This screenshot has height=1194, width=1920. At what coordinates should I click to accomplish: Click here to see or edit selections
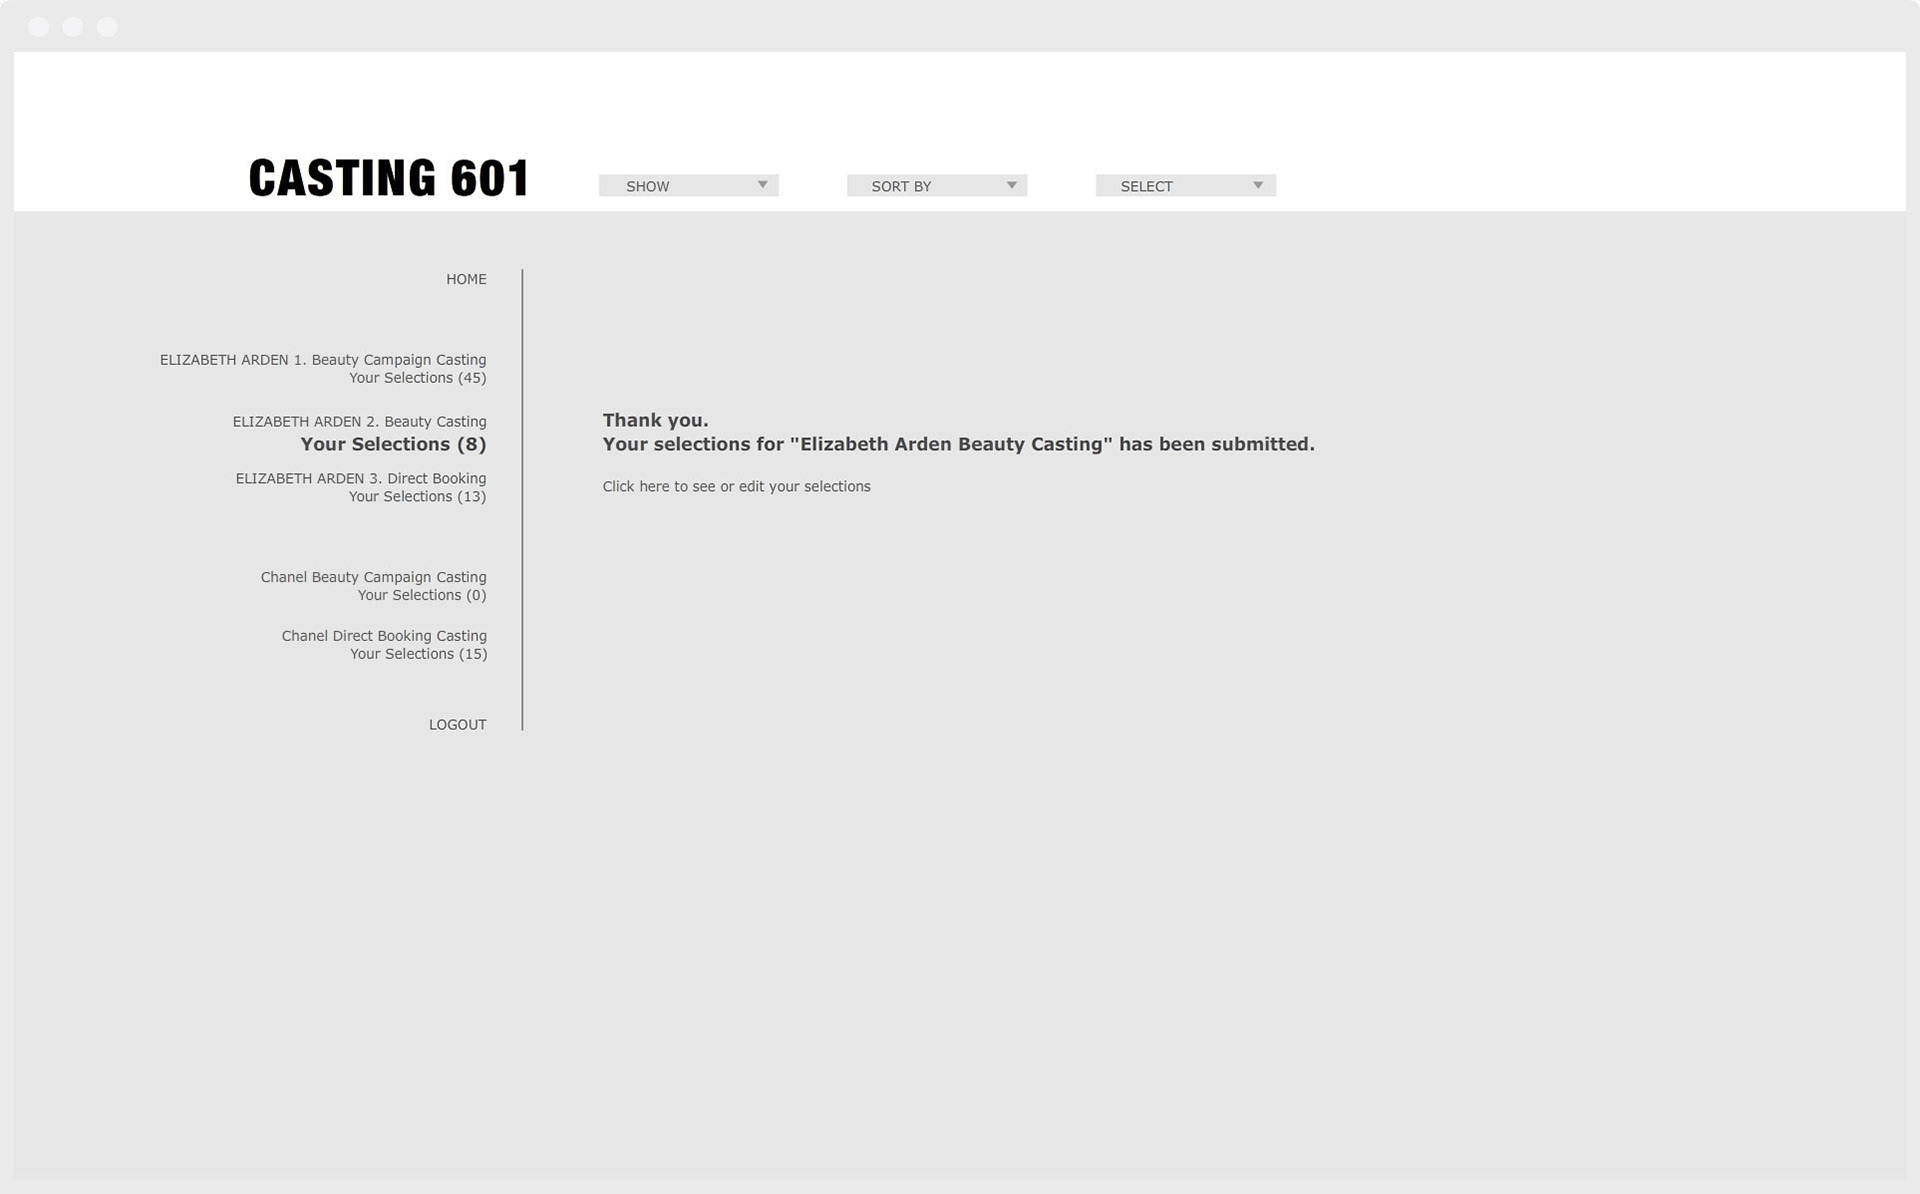click(x=736, y=487)
